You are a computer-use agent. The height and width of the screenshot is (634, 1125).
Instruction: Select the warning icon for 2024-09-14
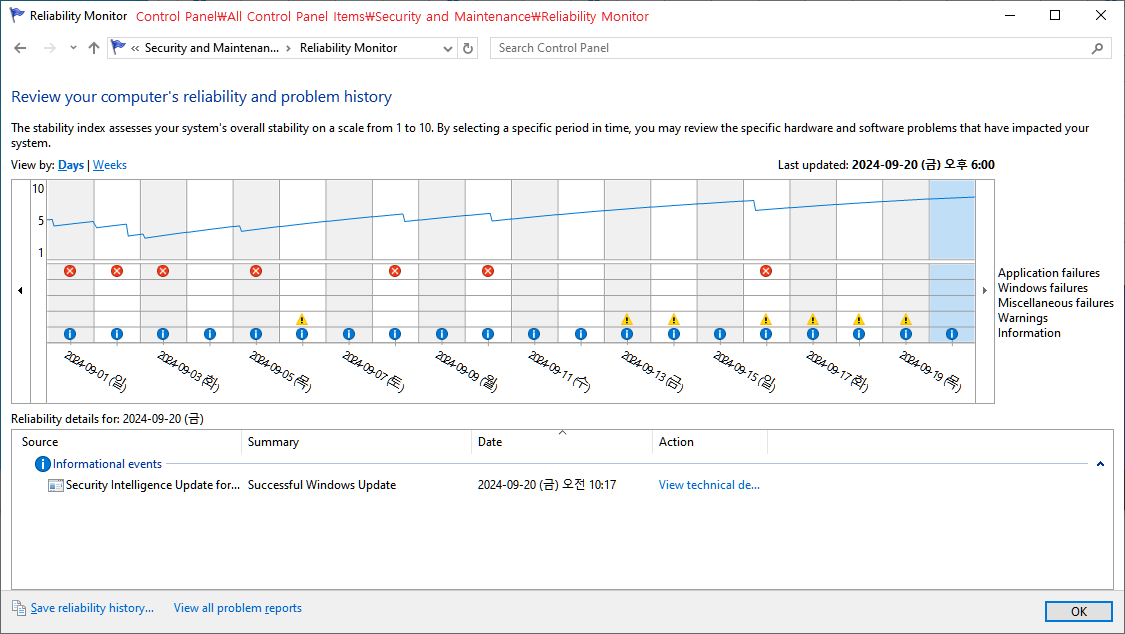coord(674,319)
